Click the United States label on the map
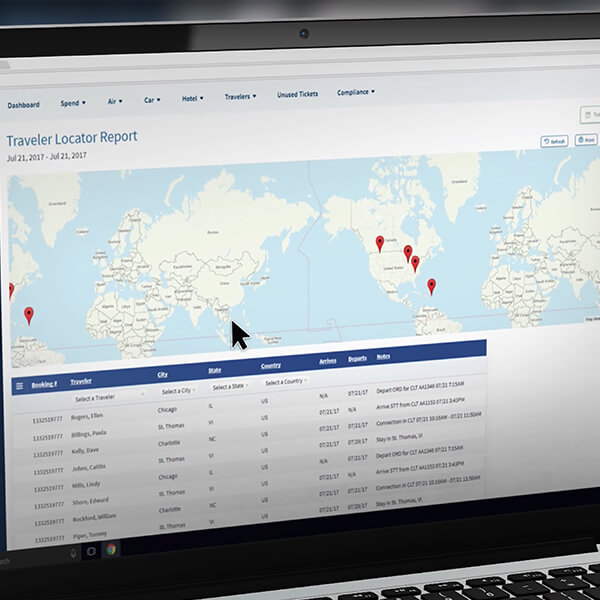The image size is (600, 600). point(393,268)
